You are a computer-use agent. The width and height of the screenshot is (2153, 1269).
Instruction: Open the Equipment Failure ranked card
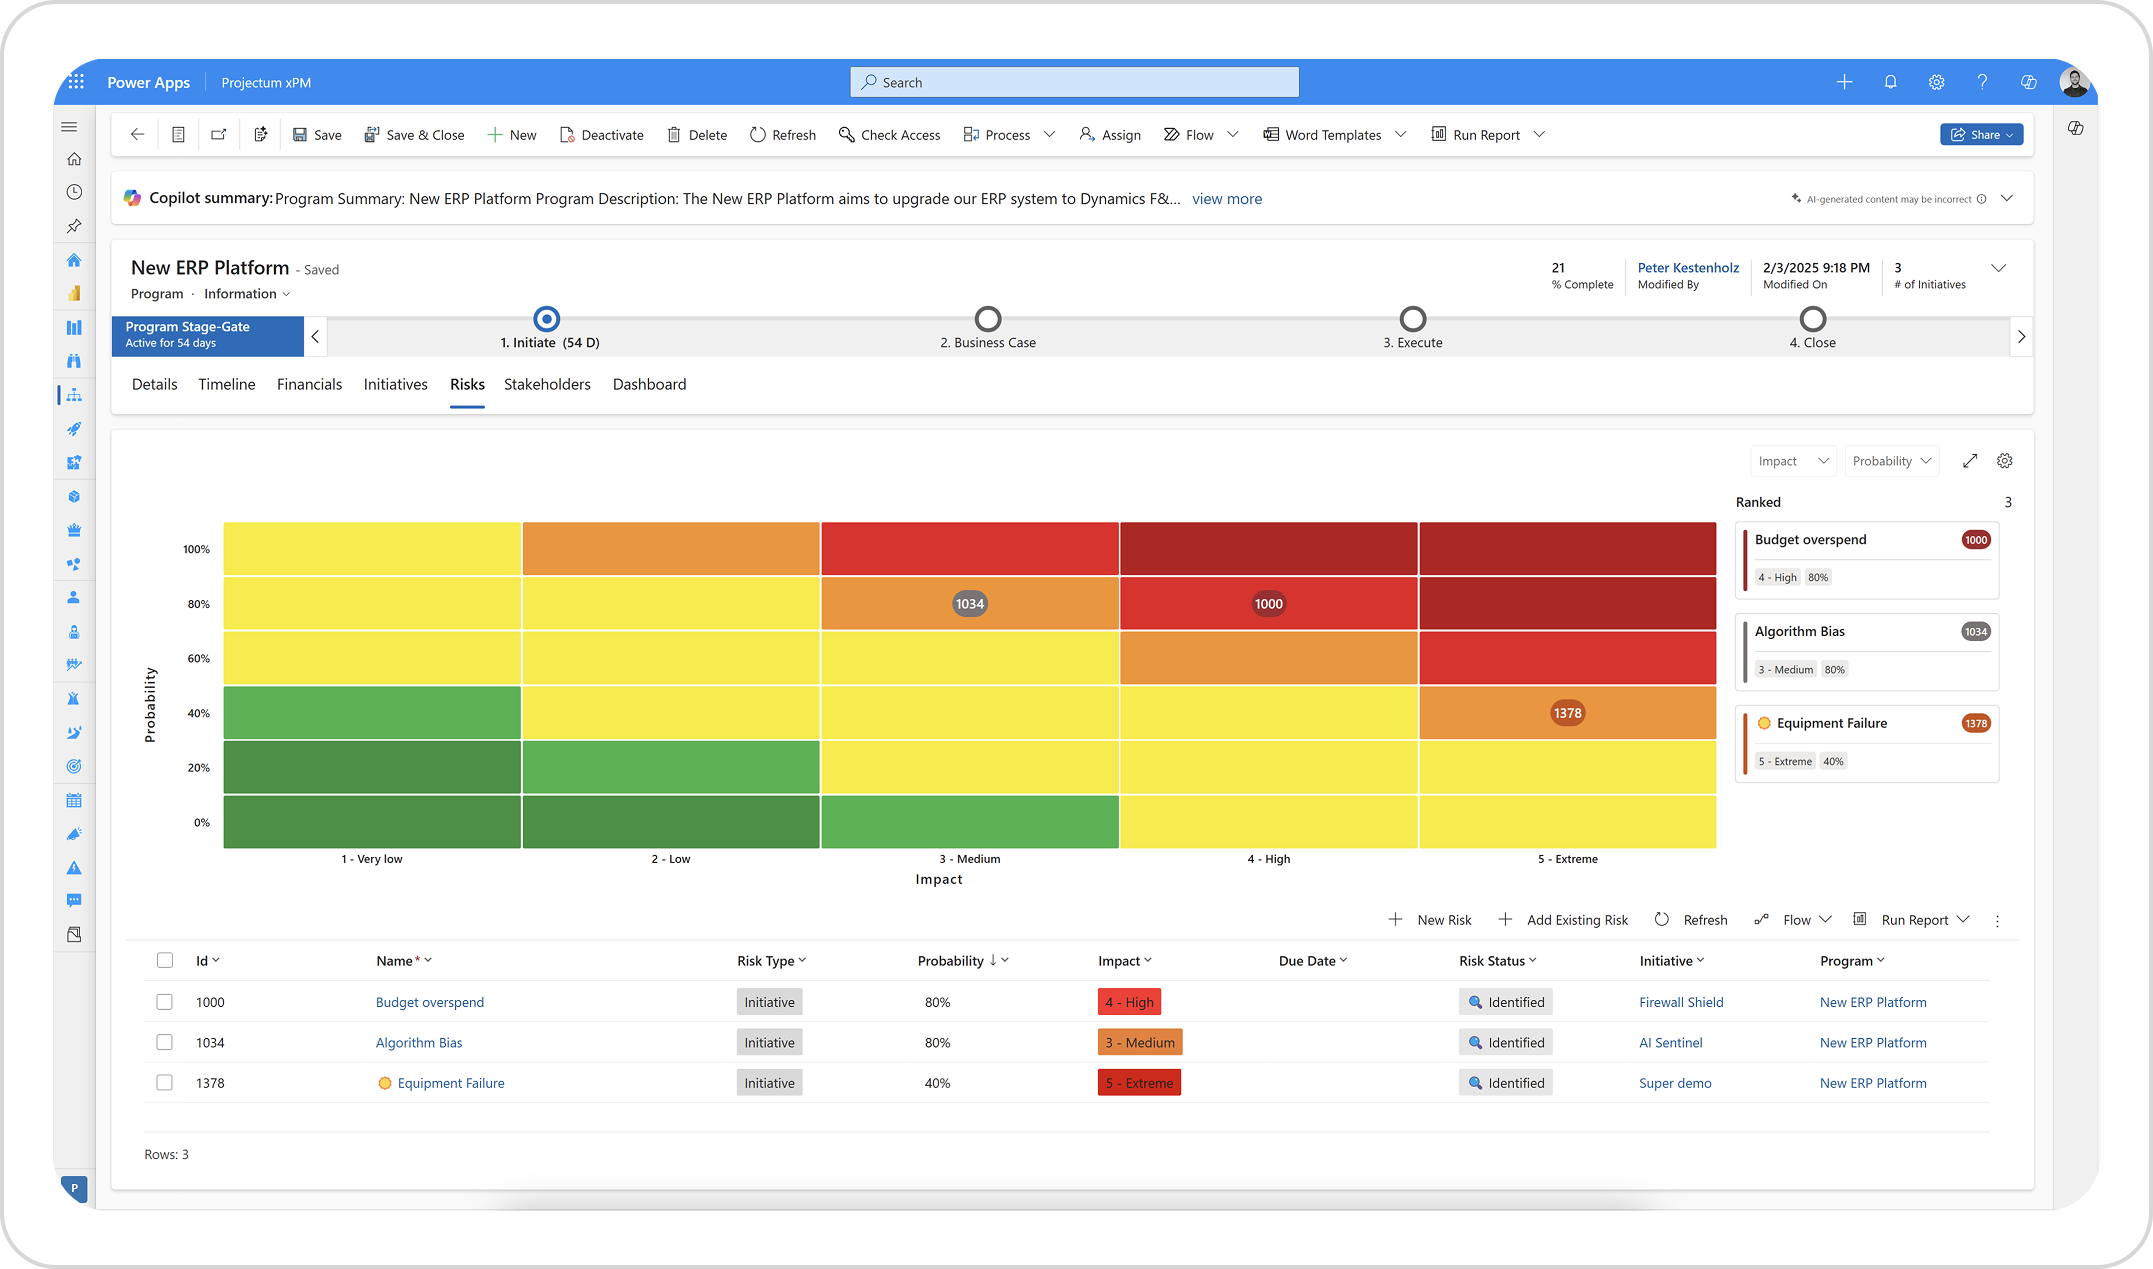pos(1867,743)
